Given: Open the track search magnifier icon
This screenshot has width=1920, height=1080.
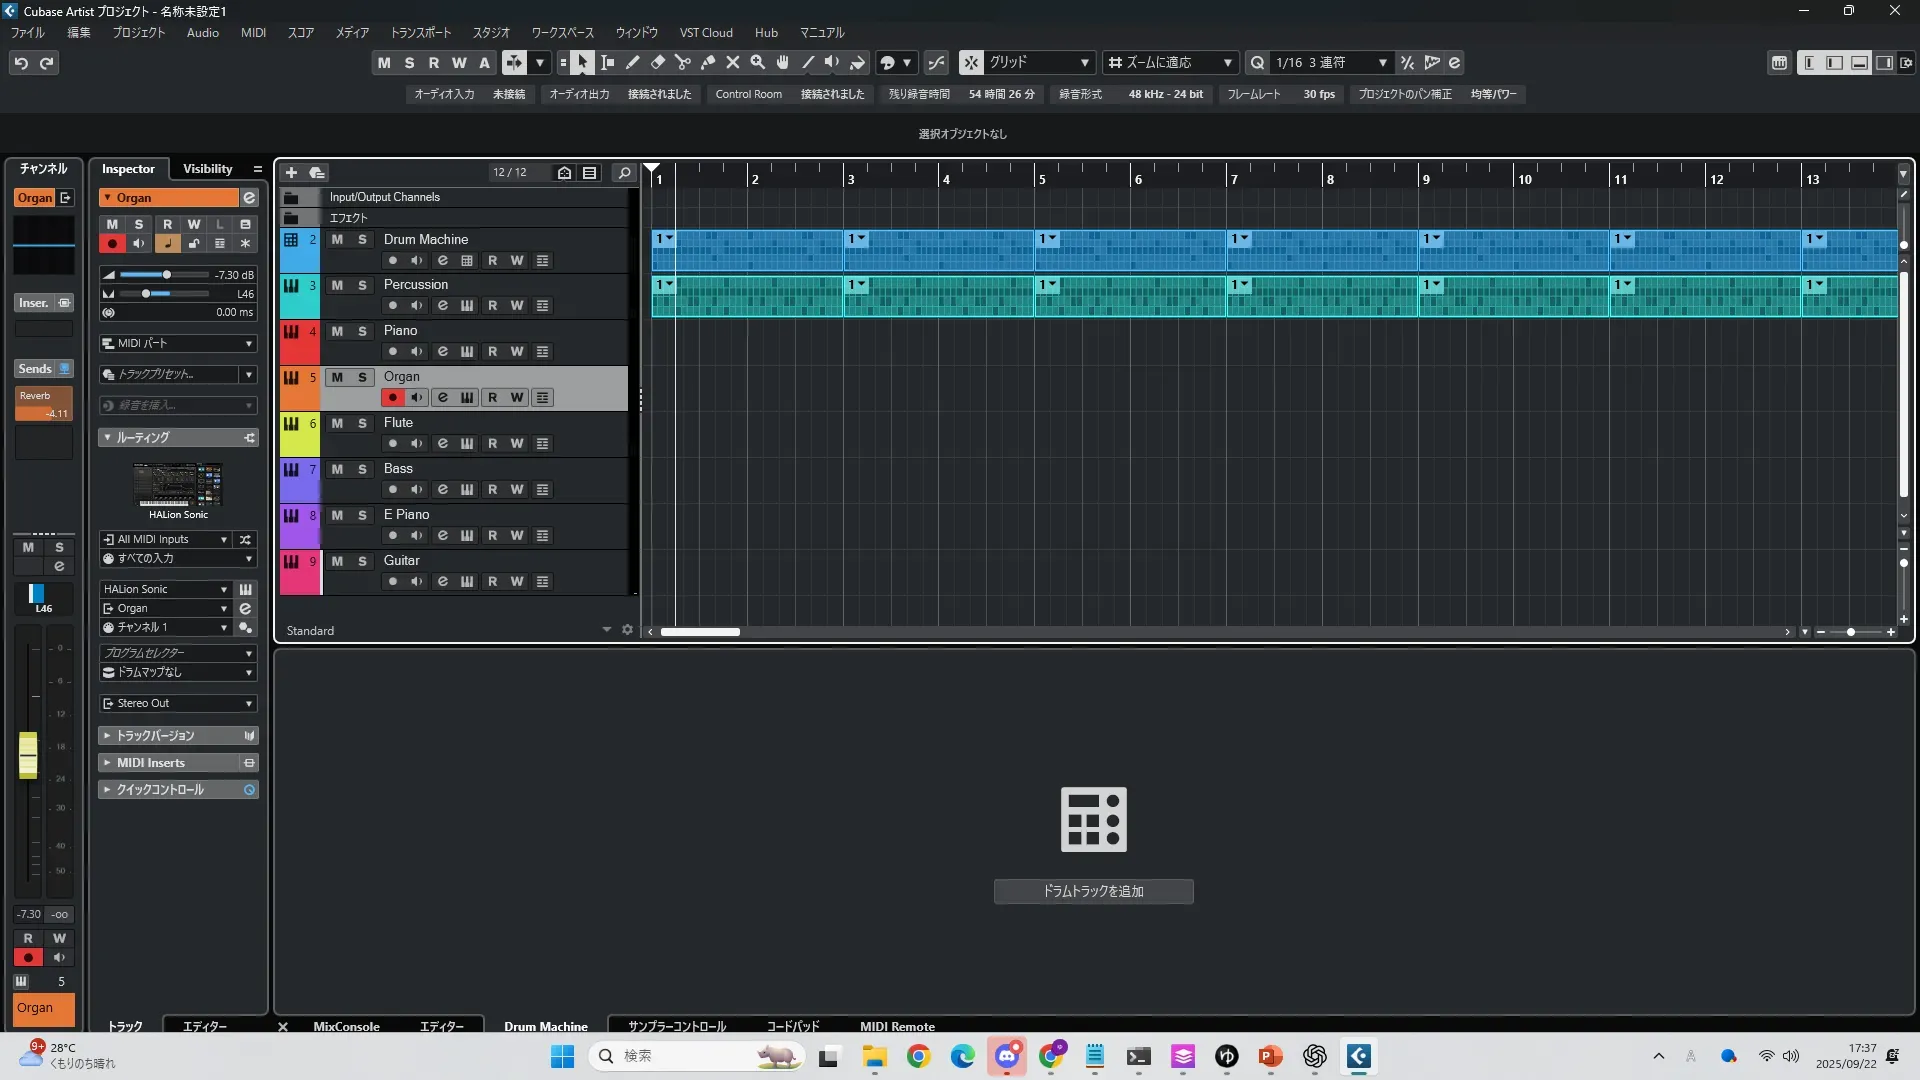Looking at the screenshot, I should click(624, 172).
